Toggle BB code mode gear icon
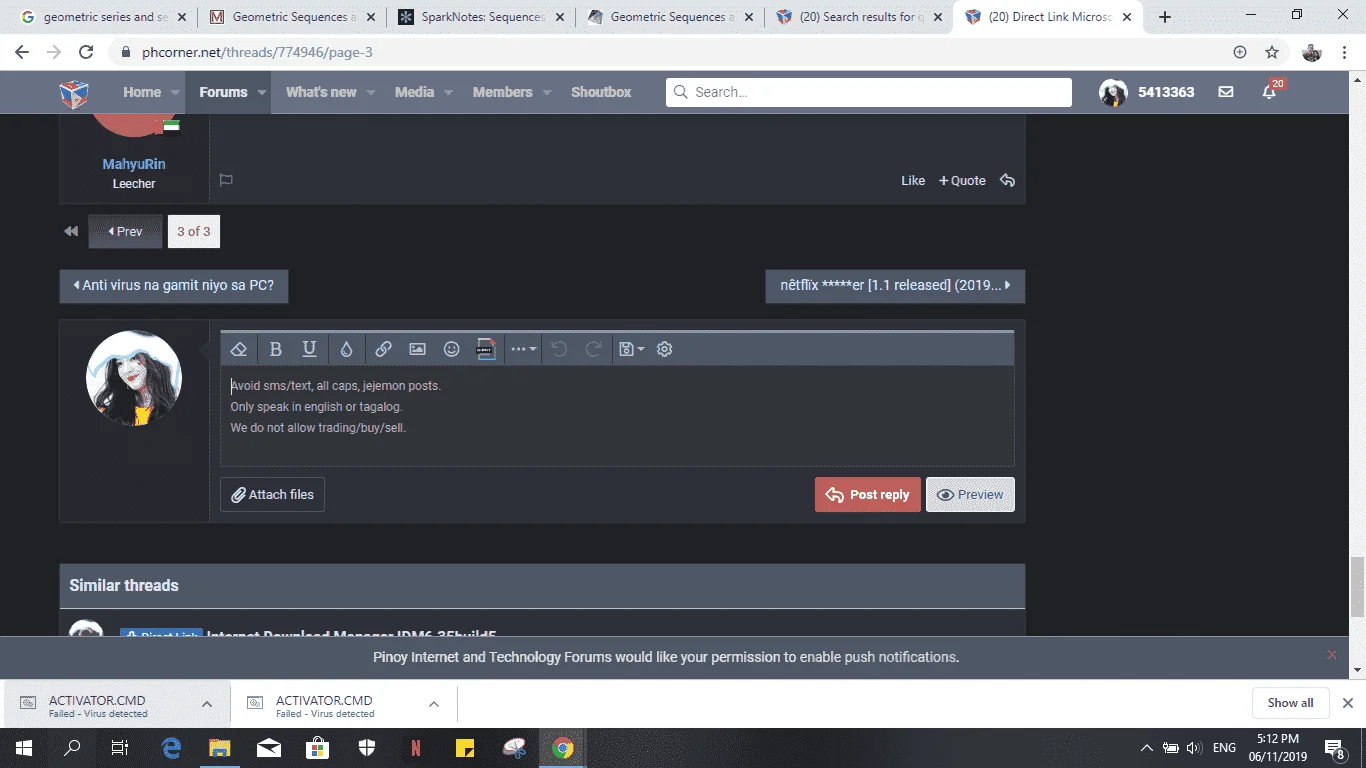The width and height of the screenshot is (1366, 768). [x=665, y=349]
